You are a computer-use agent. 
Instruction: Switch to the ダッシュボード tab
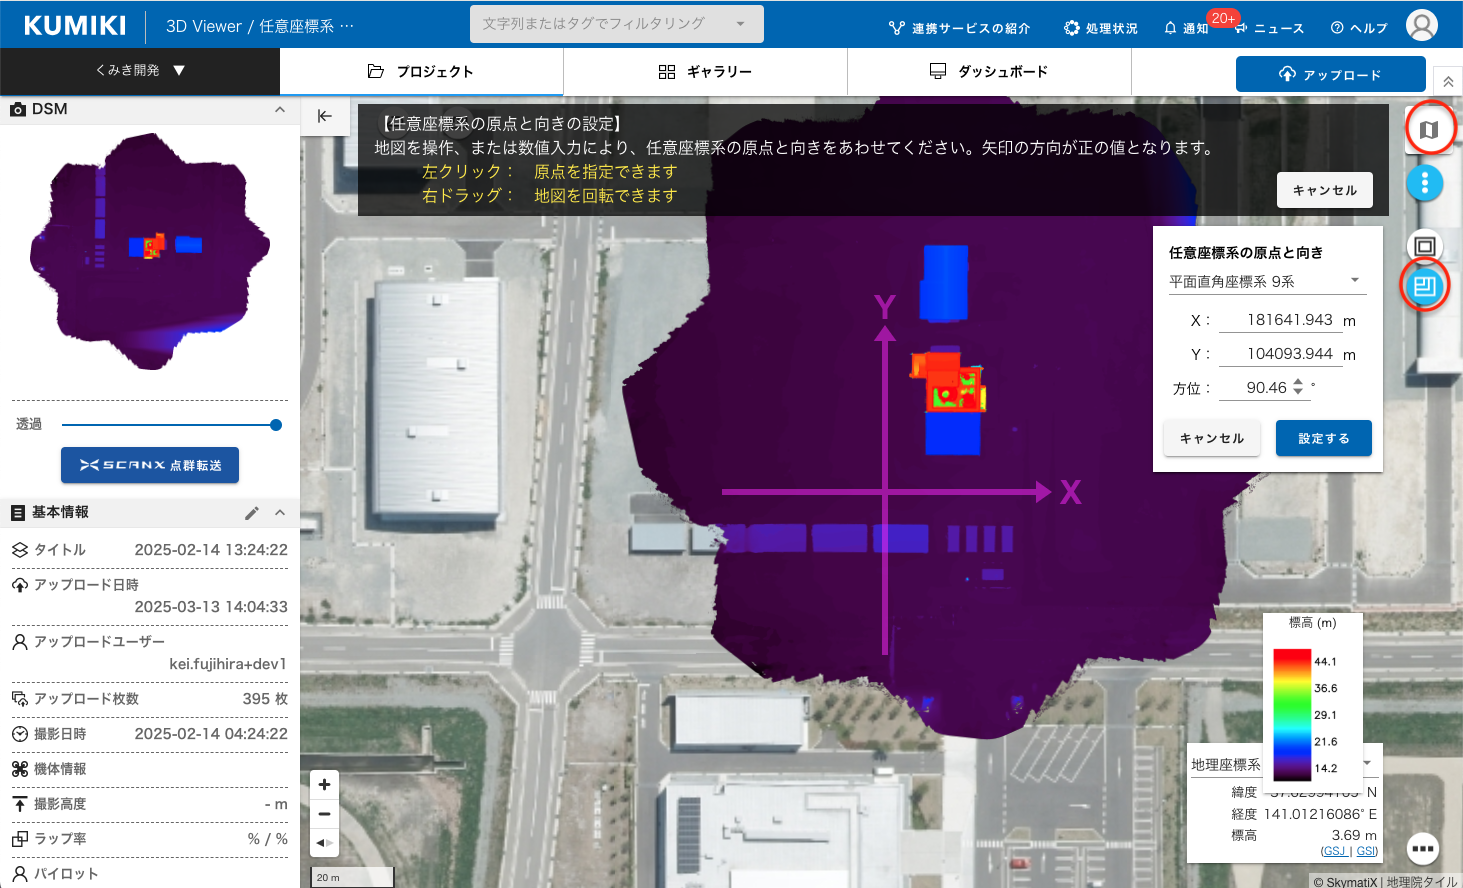pyautogui.click(x=989, y=72)
